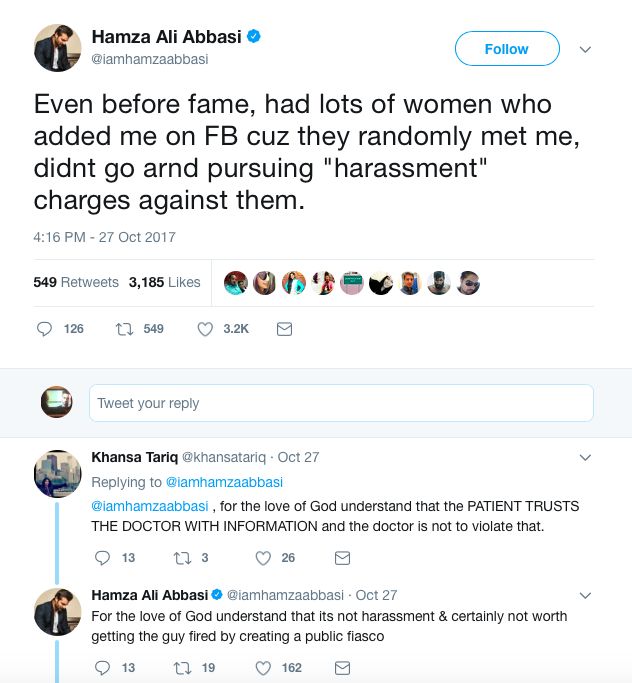Reply to the main tweet
Viewport: 632px width, 683px height.
coord(44,328)
